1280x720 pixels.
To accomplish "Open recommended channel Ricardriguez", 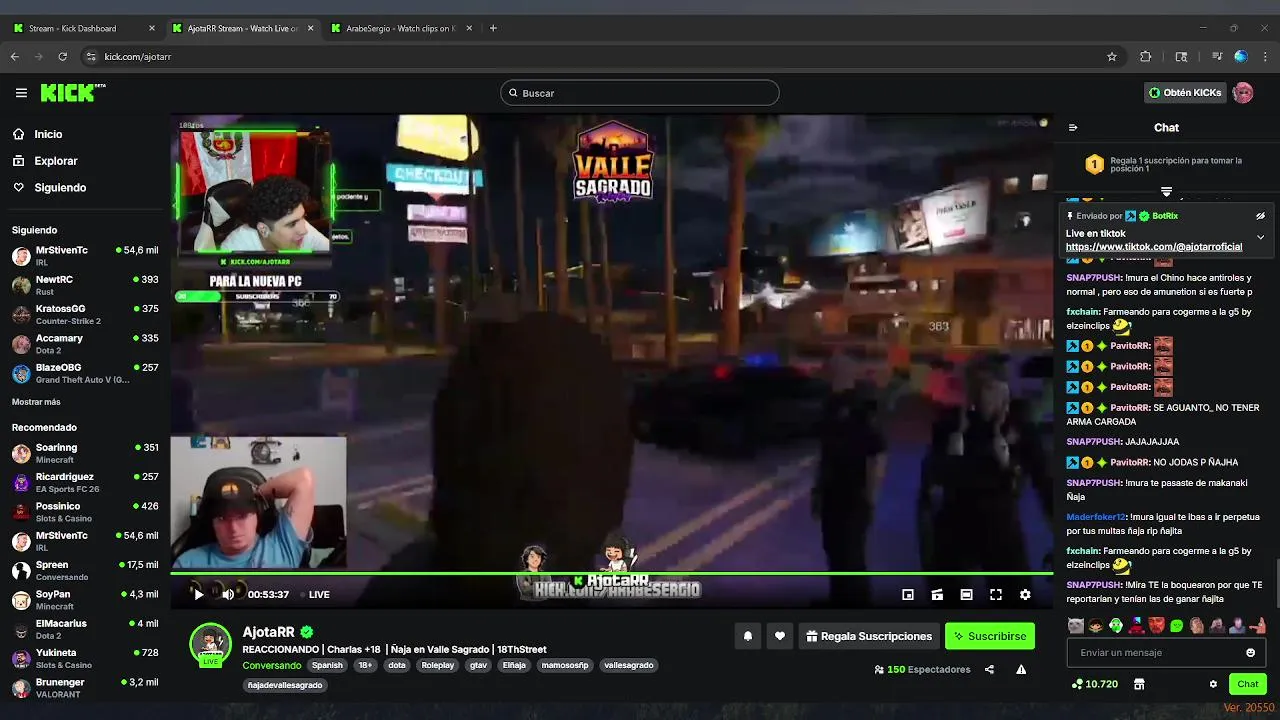I will [x=85, y=482].
